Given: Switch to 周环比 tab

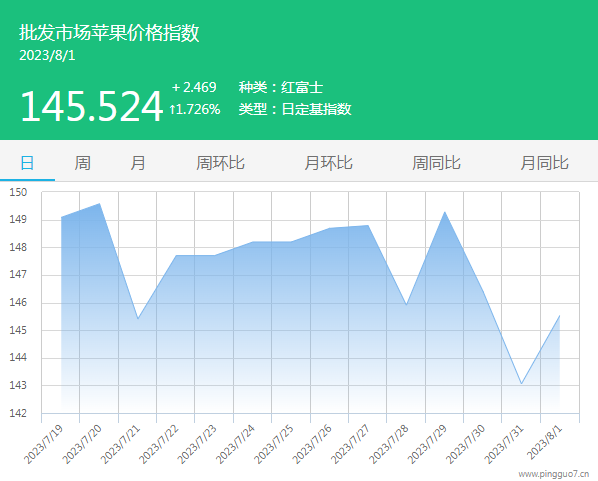Looking at the screenshot, I should click(220, 163).
